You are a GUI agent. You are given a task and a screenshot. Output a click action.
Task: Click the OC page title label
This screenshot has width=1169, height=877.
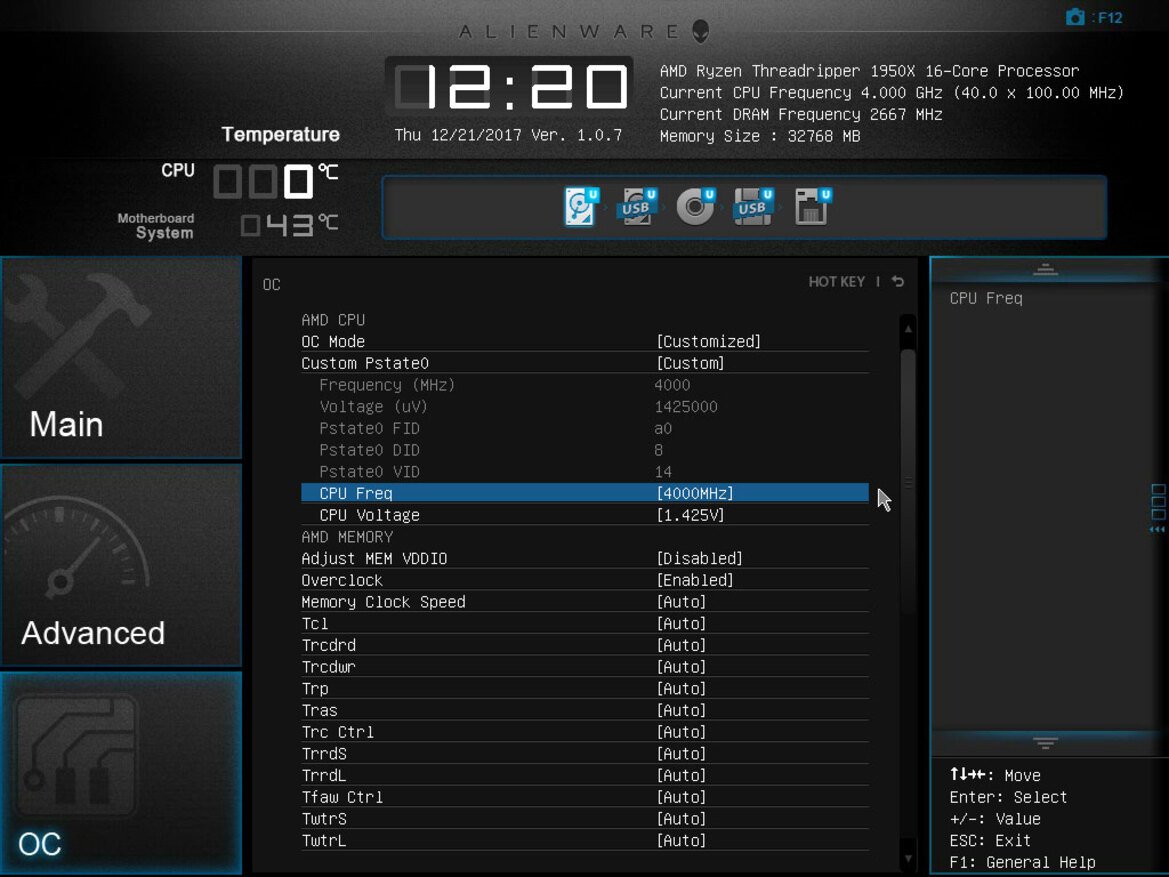tap(271, 285)
